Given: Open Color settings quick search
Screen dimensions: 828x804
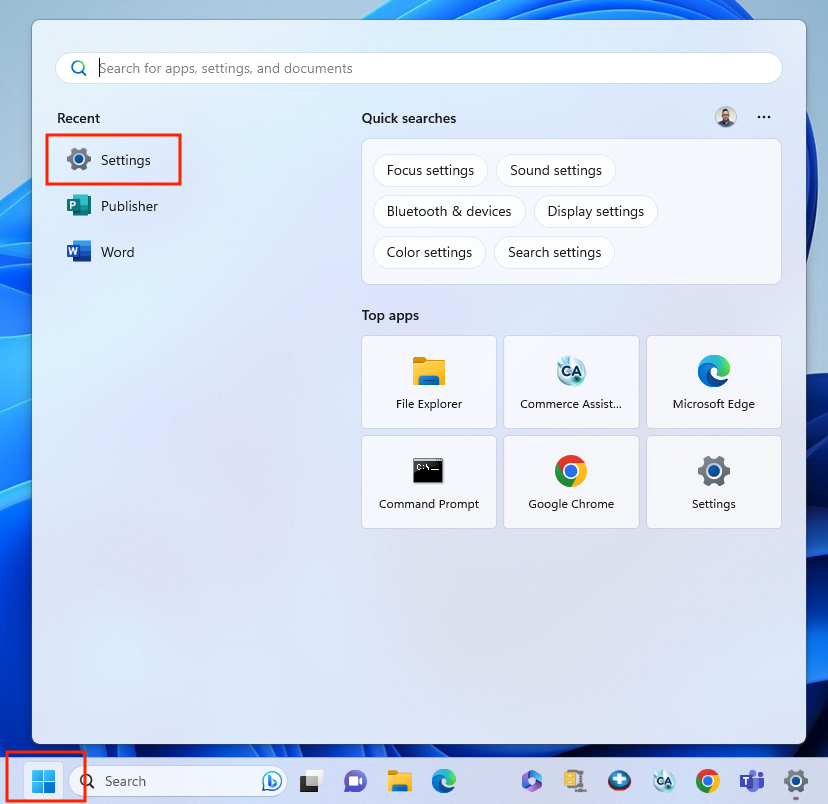Looking at the screenshot, I should click(x=429, y=252).
